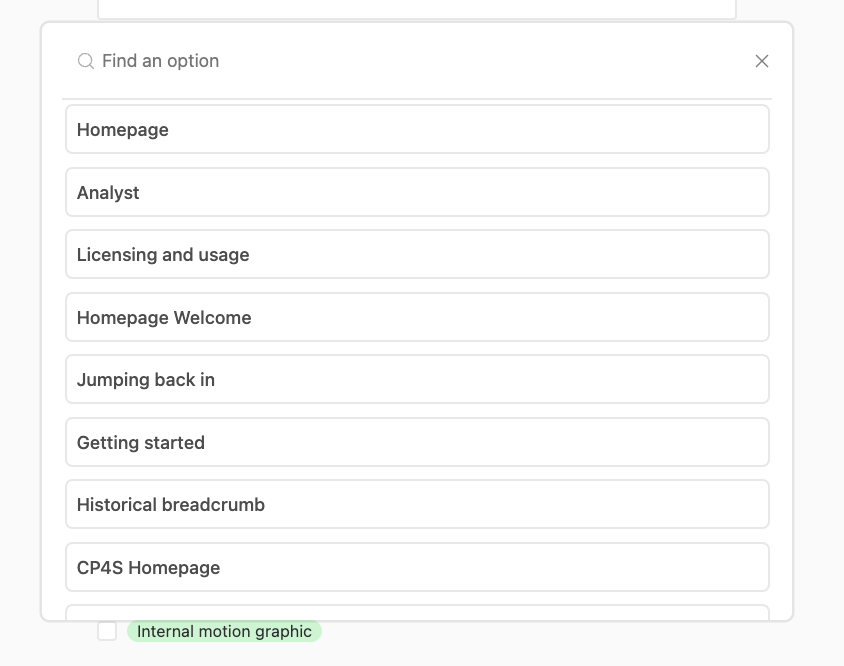This screenshot has width=844, height=666.
Task: Open the Analyst entry in the list
Action: 417,192
